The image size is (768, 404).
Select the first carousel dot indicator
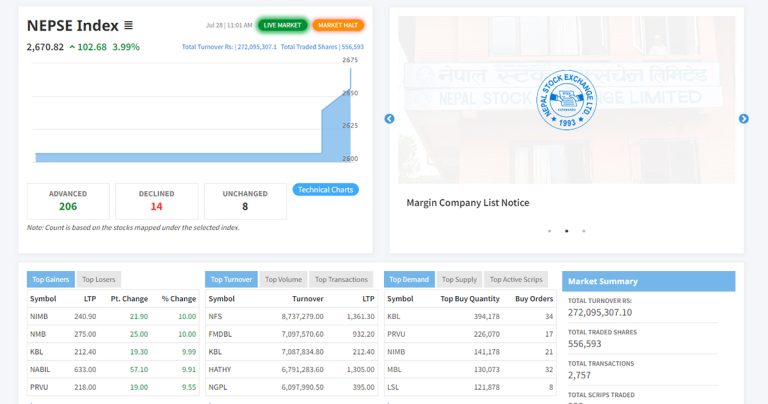tap(549, 231)
